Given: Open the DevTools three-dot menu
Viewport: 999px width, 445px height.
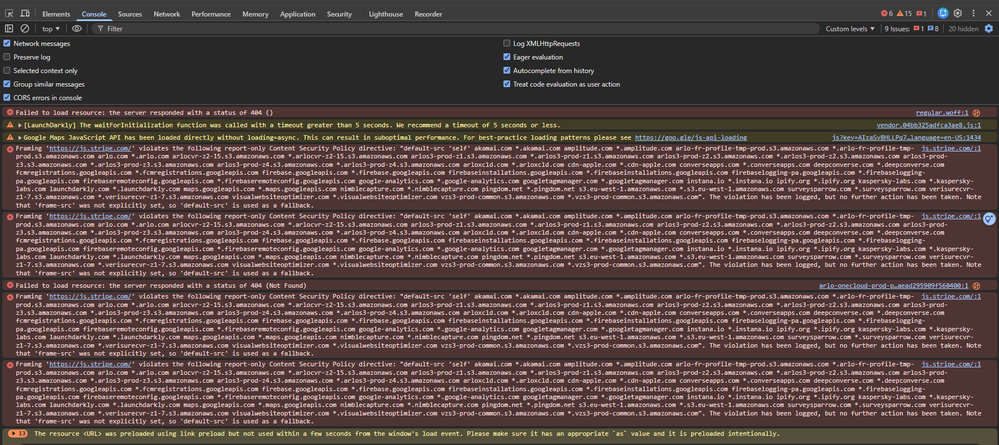Looking at the screenshot, I should [x=973, y=13].
